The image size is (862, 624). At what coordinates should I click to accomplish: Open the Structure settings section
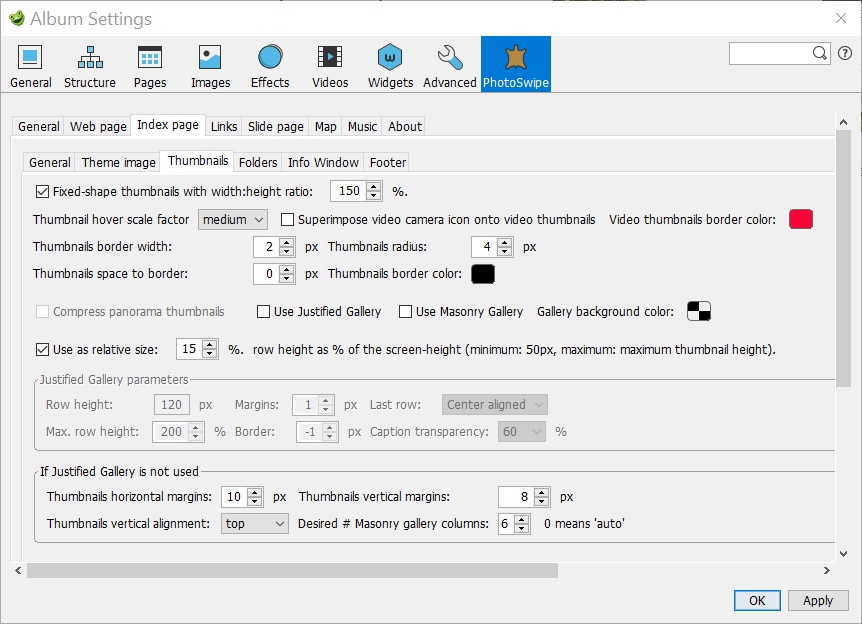[x=90, y=66]
